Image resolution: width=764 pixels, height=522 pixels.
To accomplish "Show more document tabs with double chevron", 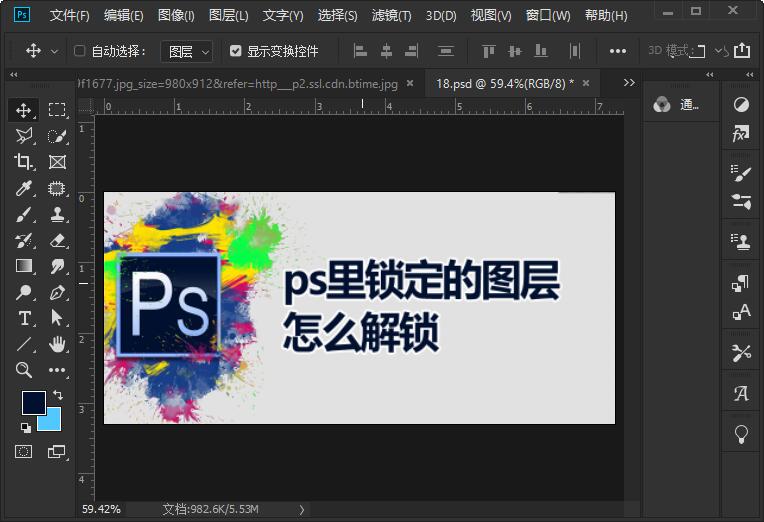I will (629, 83).
